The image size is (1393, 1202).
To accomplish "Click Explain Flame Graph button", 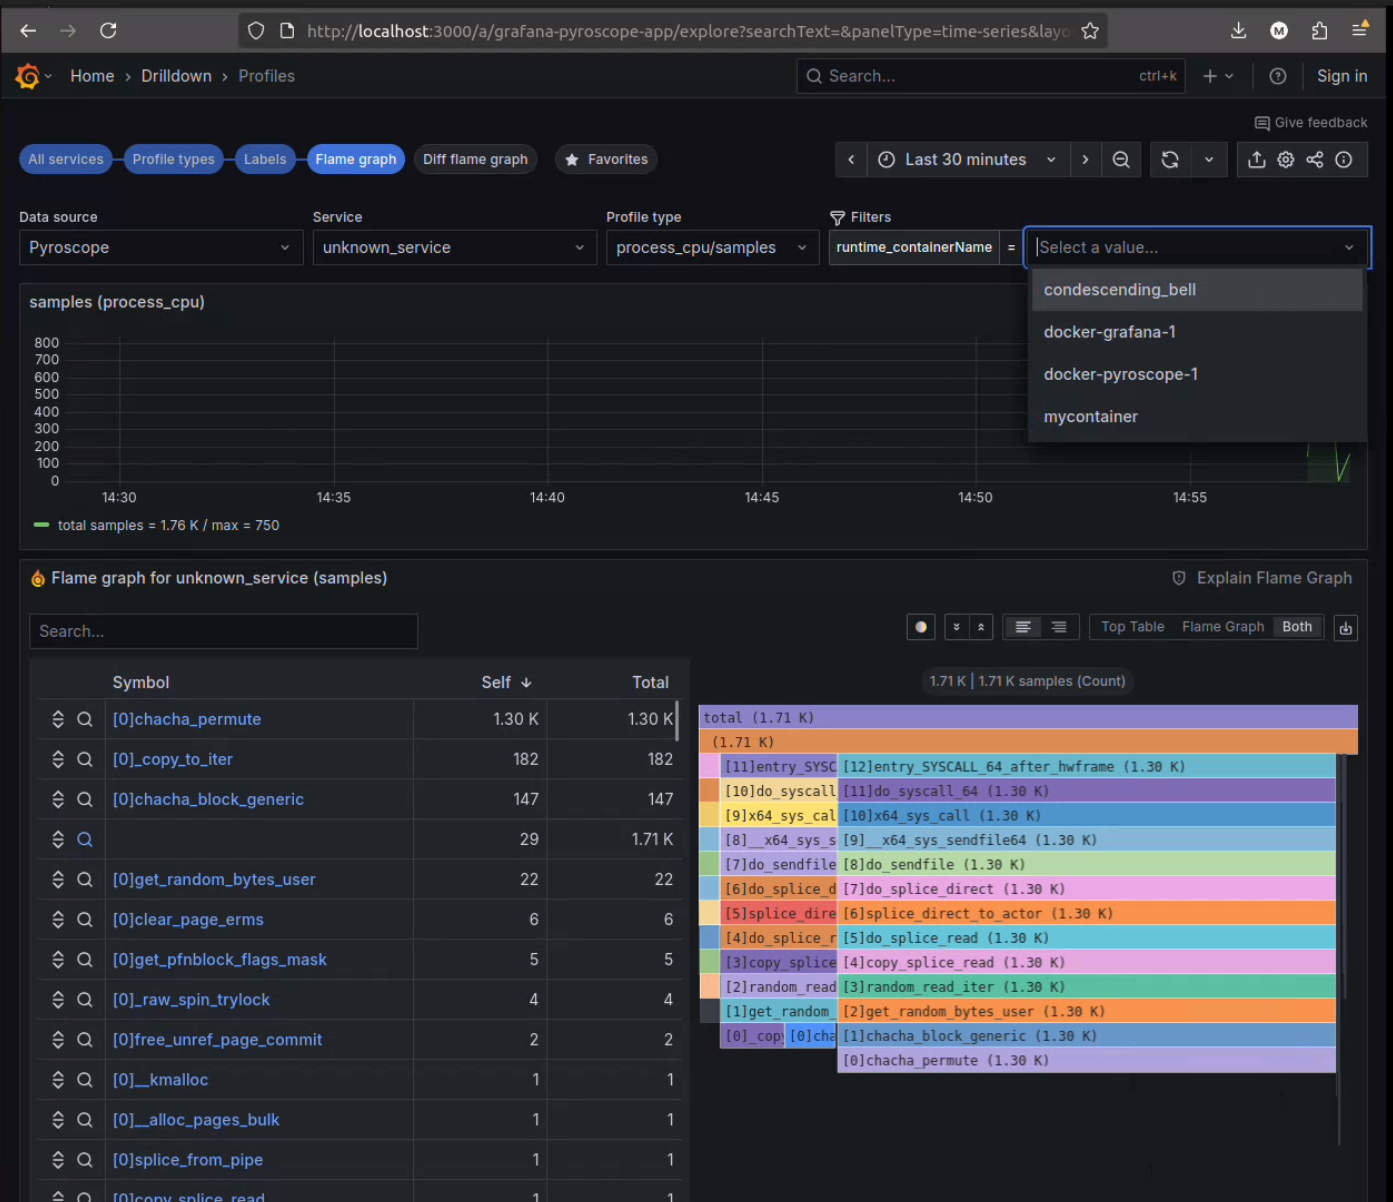I will pyautogui.click(x=1262, y=578).
